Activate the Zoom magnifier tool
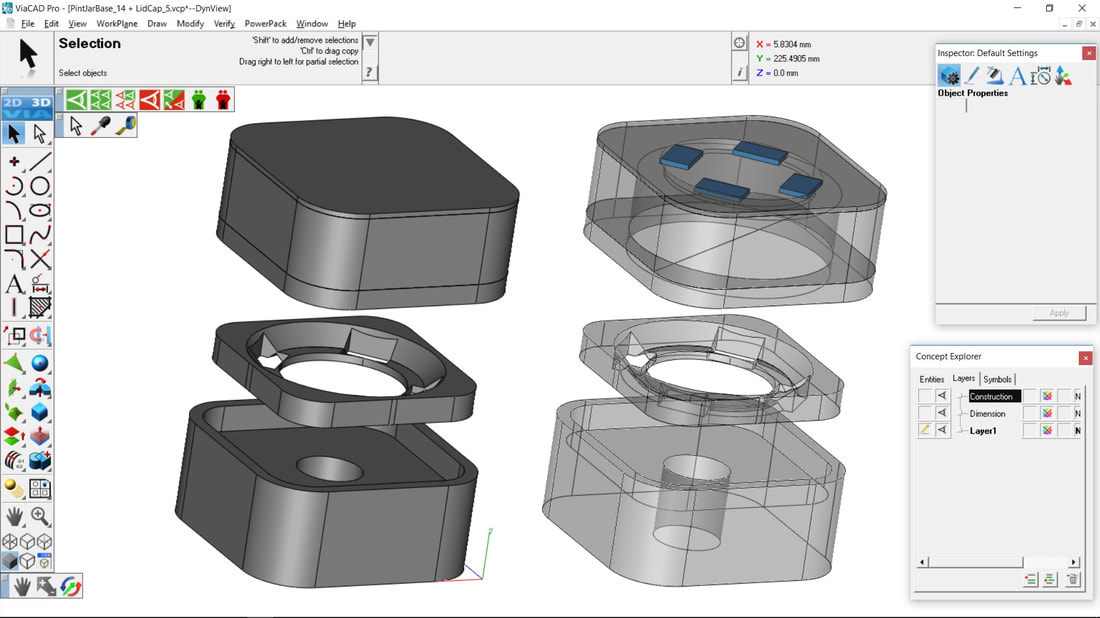Screen dimensions: 1100x618 coord(40,516)
